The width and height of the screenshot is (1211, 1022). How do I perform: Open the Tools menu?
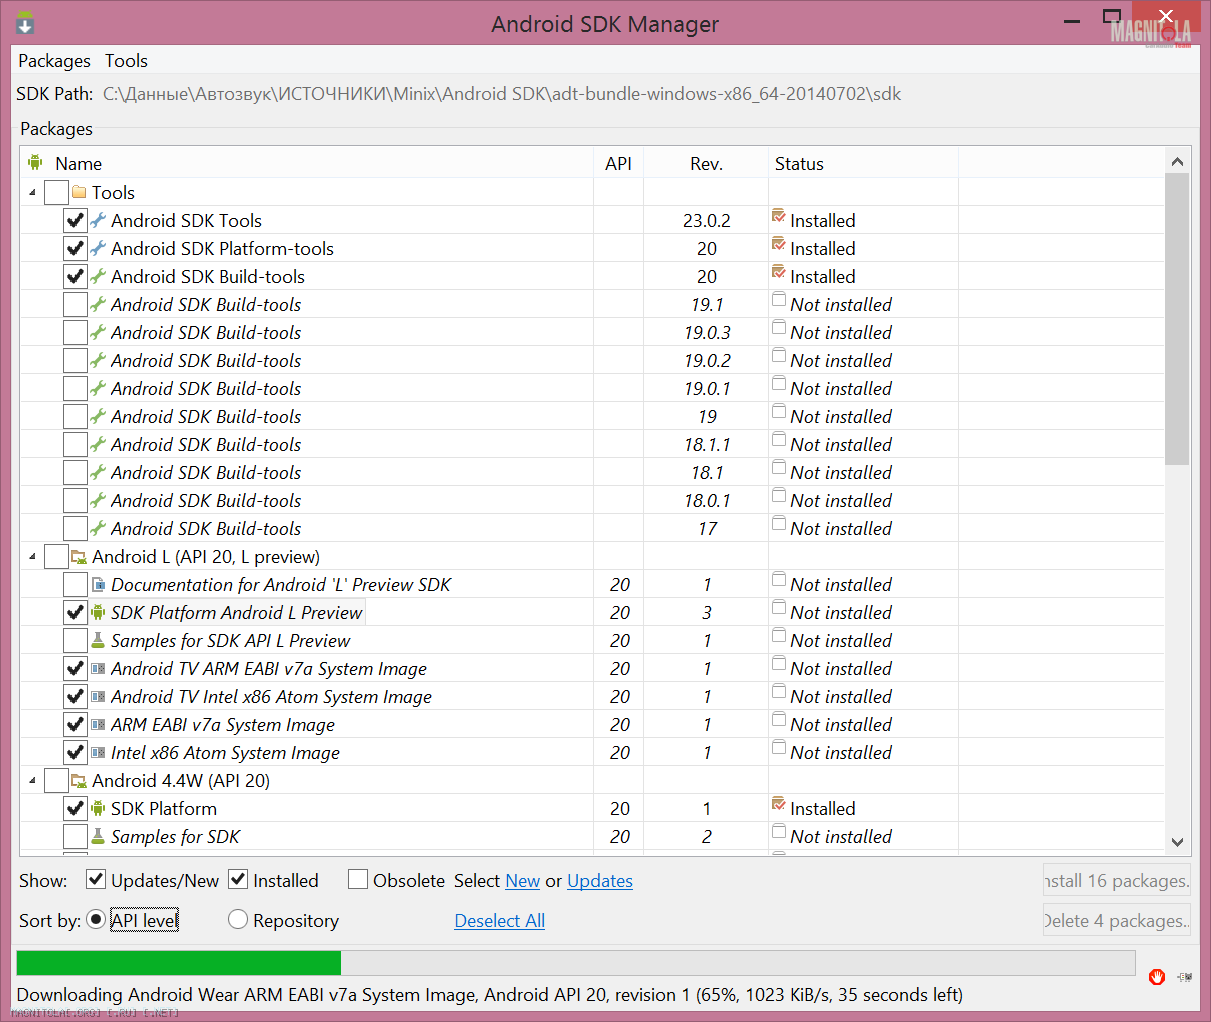(126, 61)
